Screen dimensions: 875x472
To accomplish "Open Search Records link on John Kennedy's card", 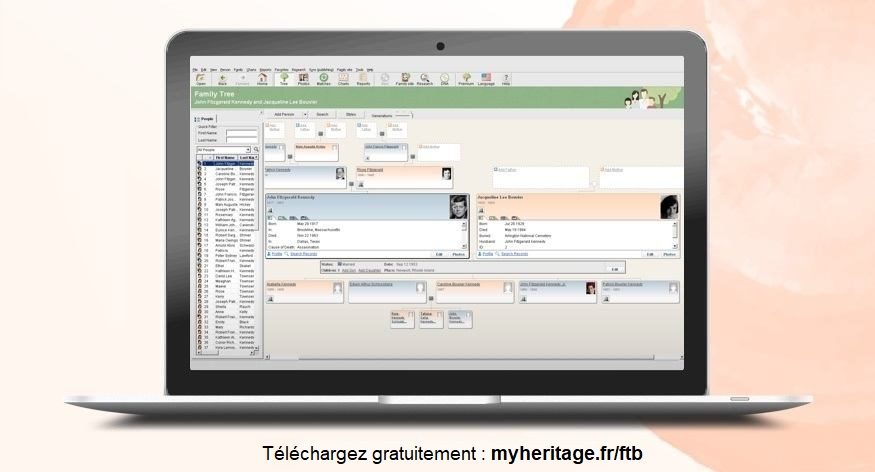I will [304, 254].
